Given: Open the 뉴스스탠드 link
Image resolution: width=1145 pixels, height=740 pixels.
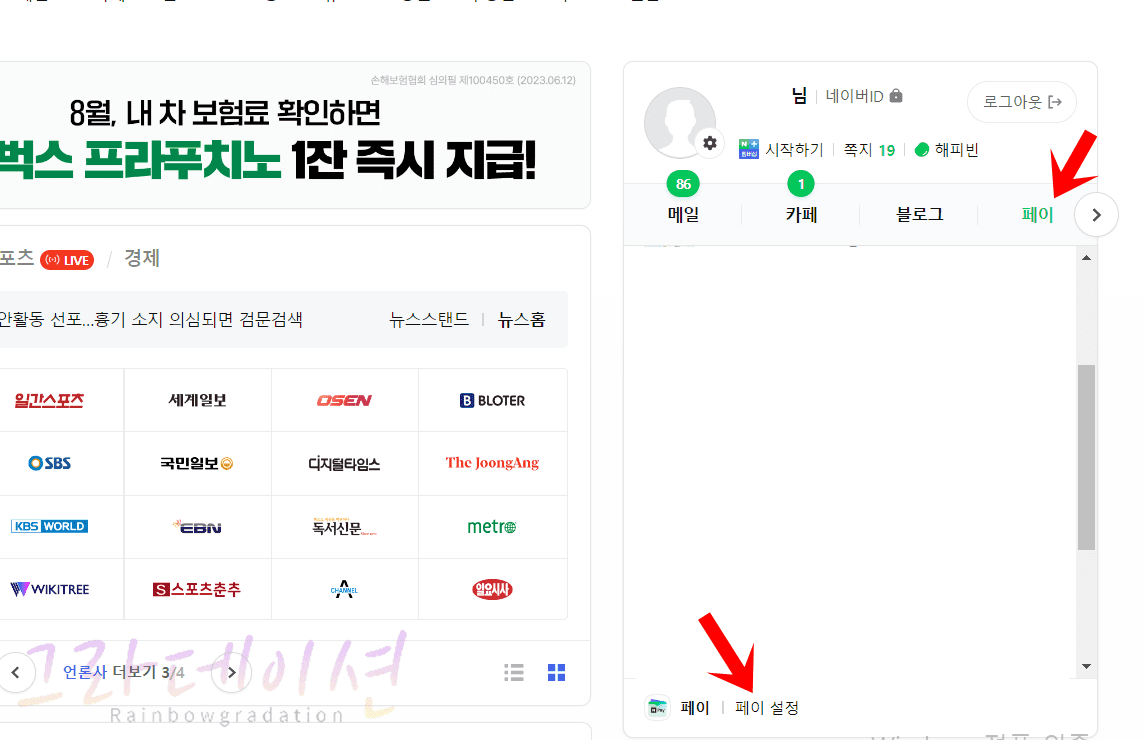Looking at the screenshot, I should click(x=429, y=319).
